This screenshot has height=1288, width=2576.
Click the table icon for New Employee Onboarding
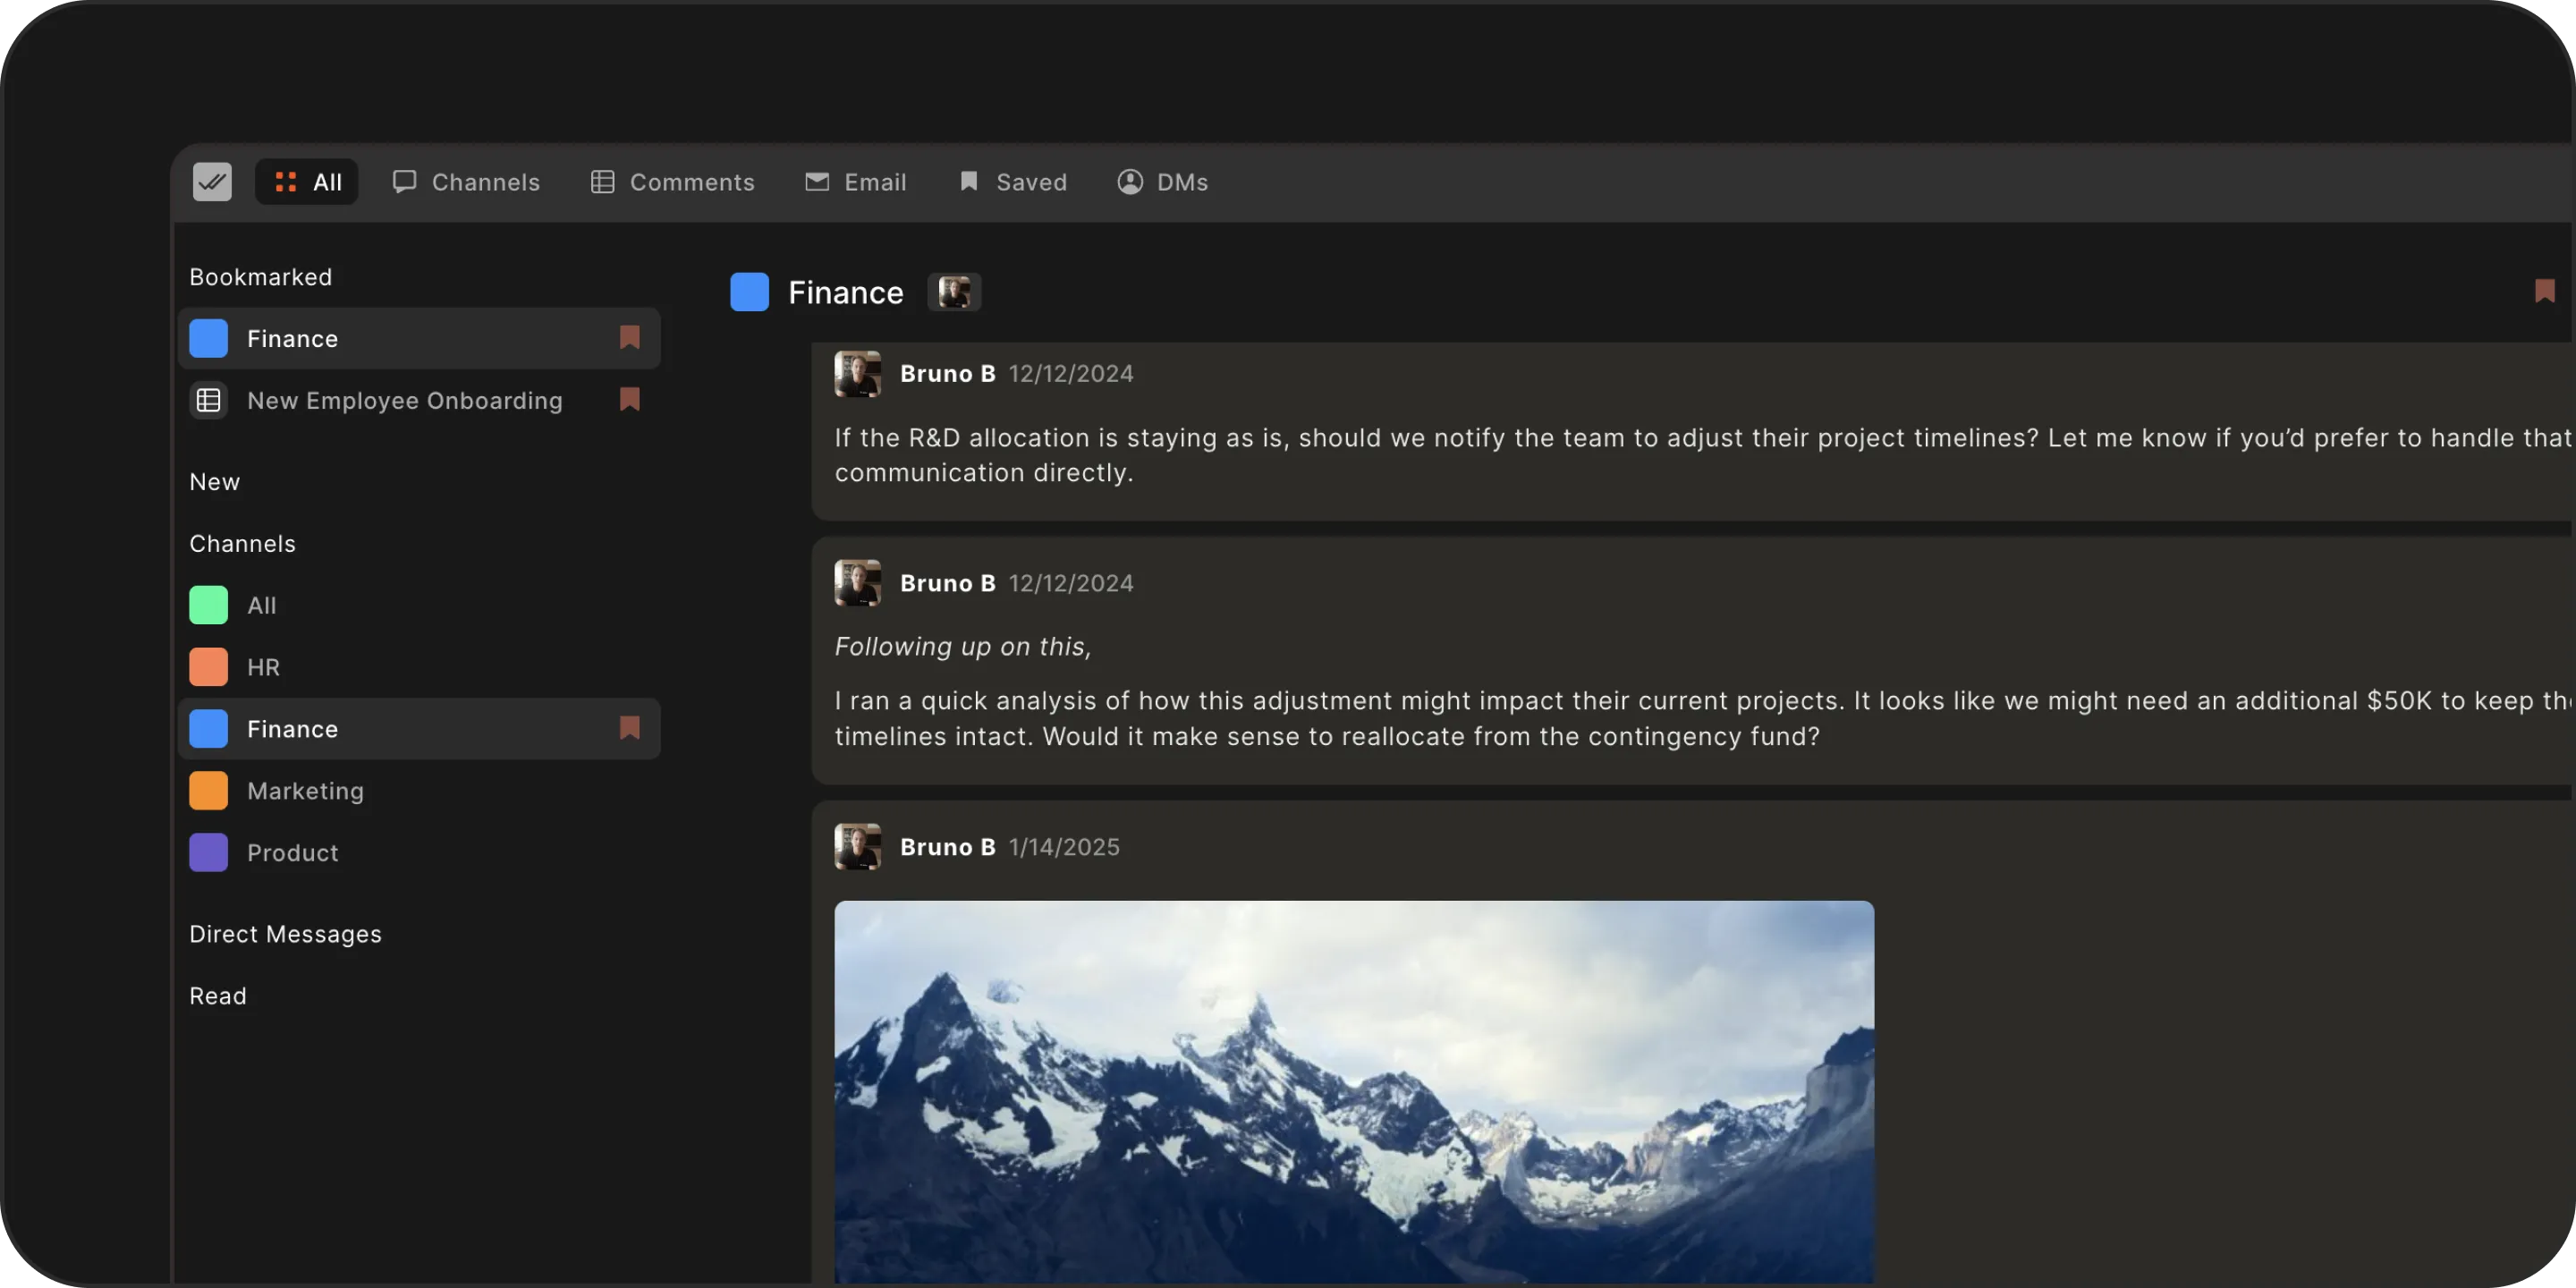(208, 400)
